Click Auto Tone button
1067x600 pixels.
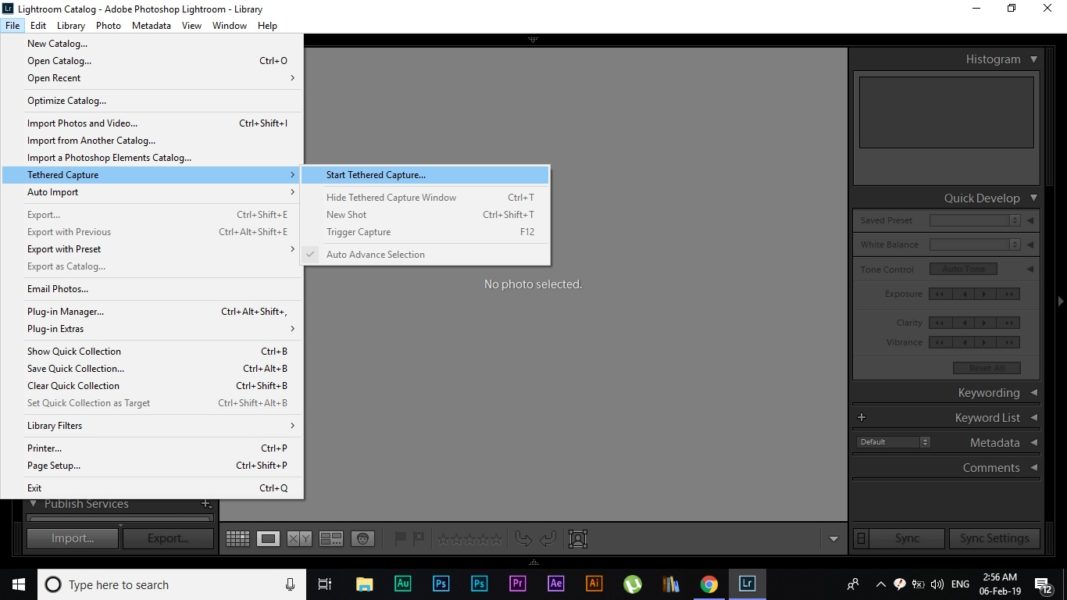963,269
